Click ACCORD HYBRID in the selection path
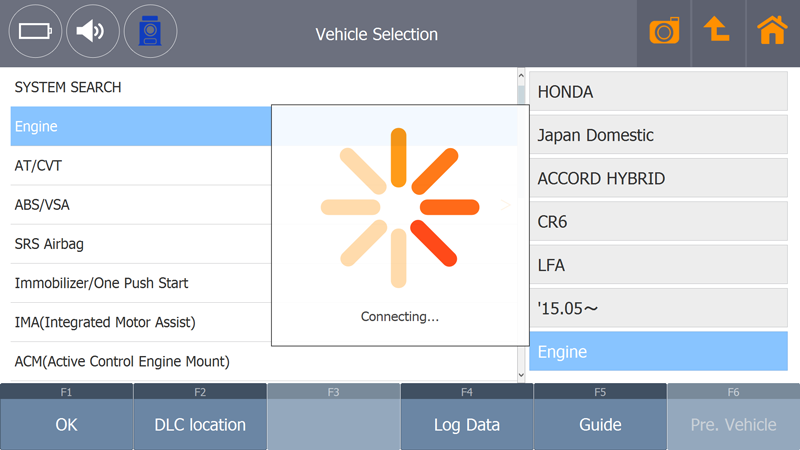The image size is (800, 450). (x=658, y=179)
